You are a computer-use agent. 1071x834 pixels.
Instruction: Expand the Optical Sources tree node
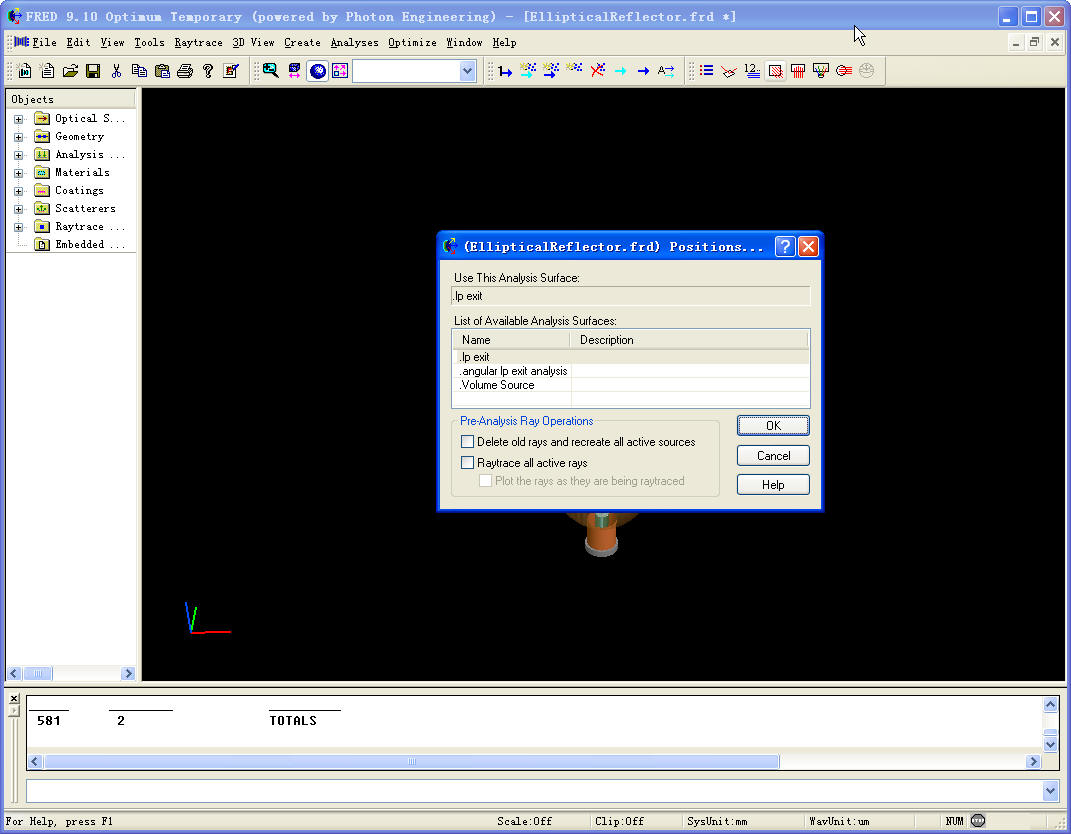pyautogui.click(x=18, y=119)
